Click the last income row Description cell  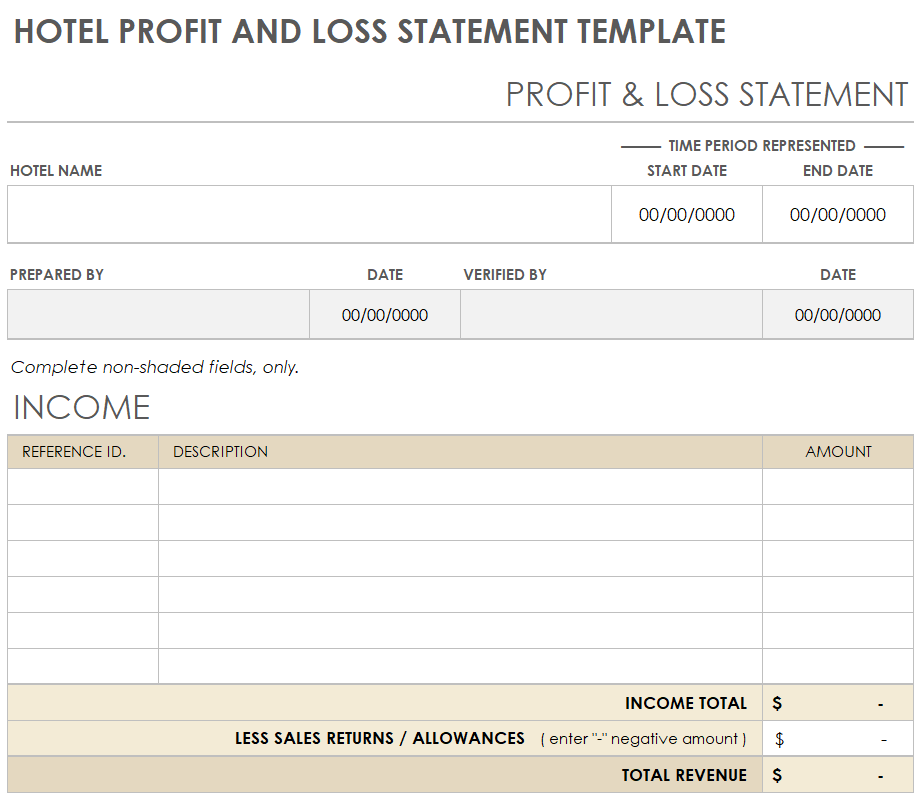point(460,666)
